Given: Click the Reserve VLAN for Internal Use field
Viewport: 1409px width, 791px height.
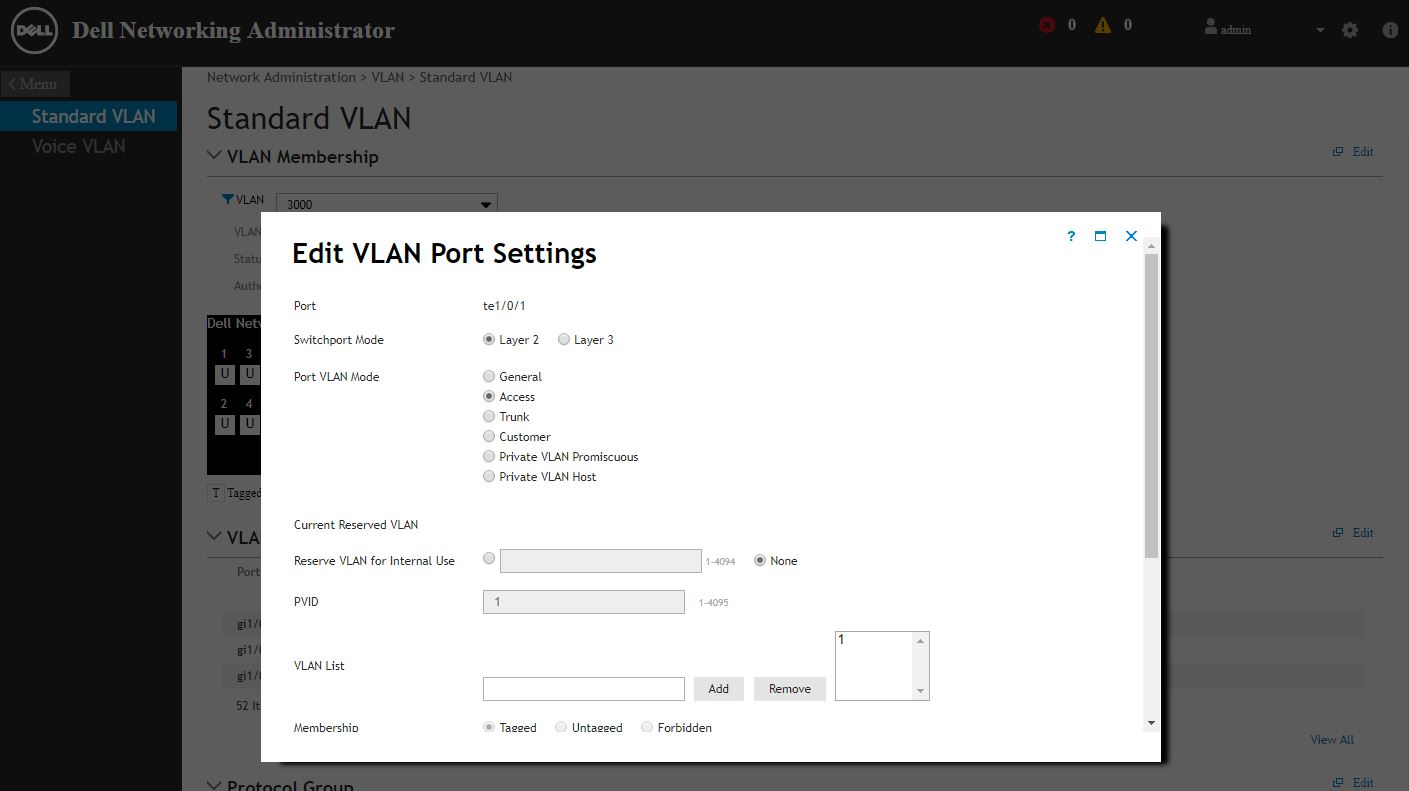Looking at the screenshot, I should point(600,560).
